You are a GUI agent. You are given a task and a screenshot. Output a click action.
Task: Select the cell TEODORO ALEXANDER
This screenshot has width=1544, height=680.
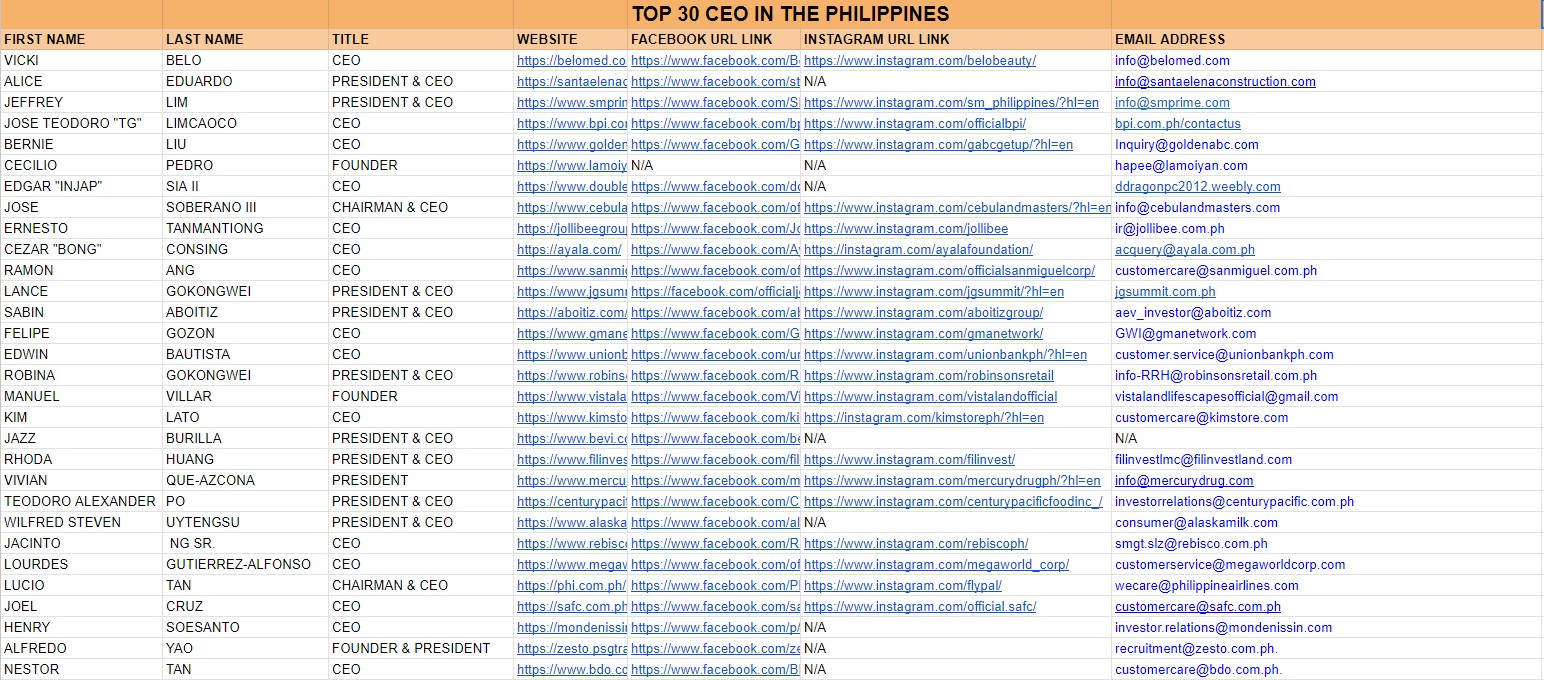[81, 502]
